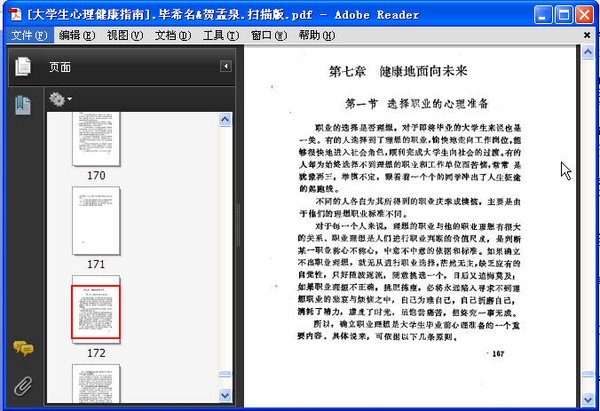Screen dimensions: 600x411
Task: Open the 视图 menu
Action: (125, 36)
